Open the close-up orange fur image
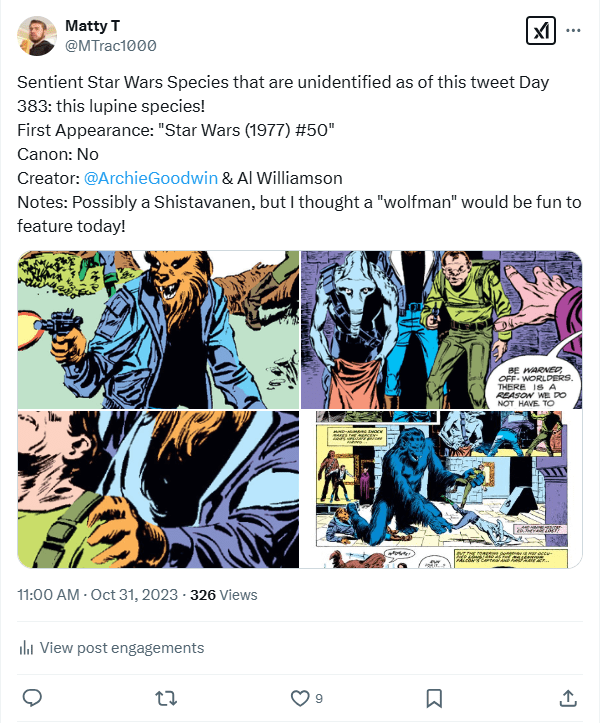This screenshot has height=723, width=602. (157, 490)
